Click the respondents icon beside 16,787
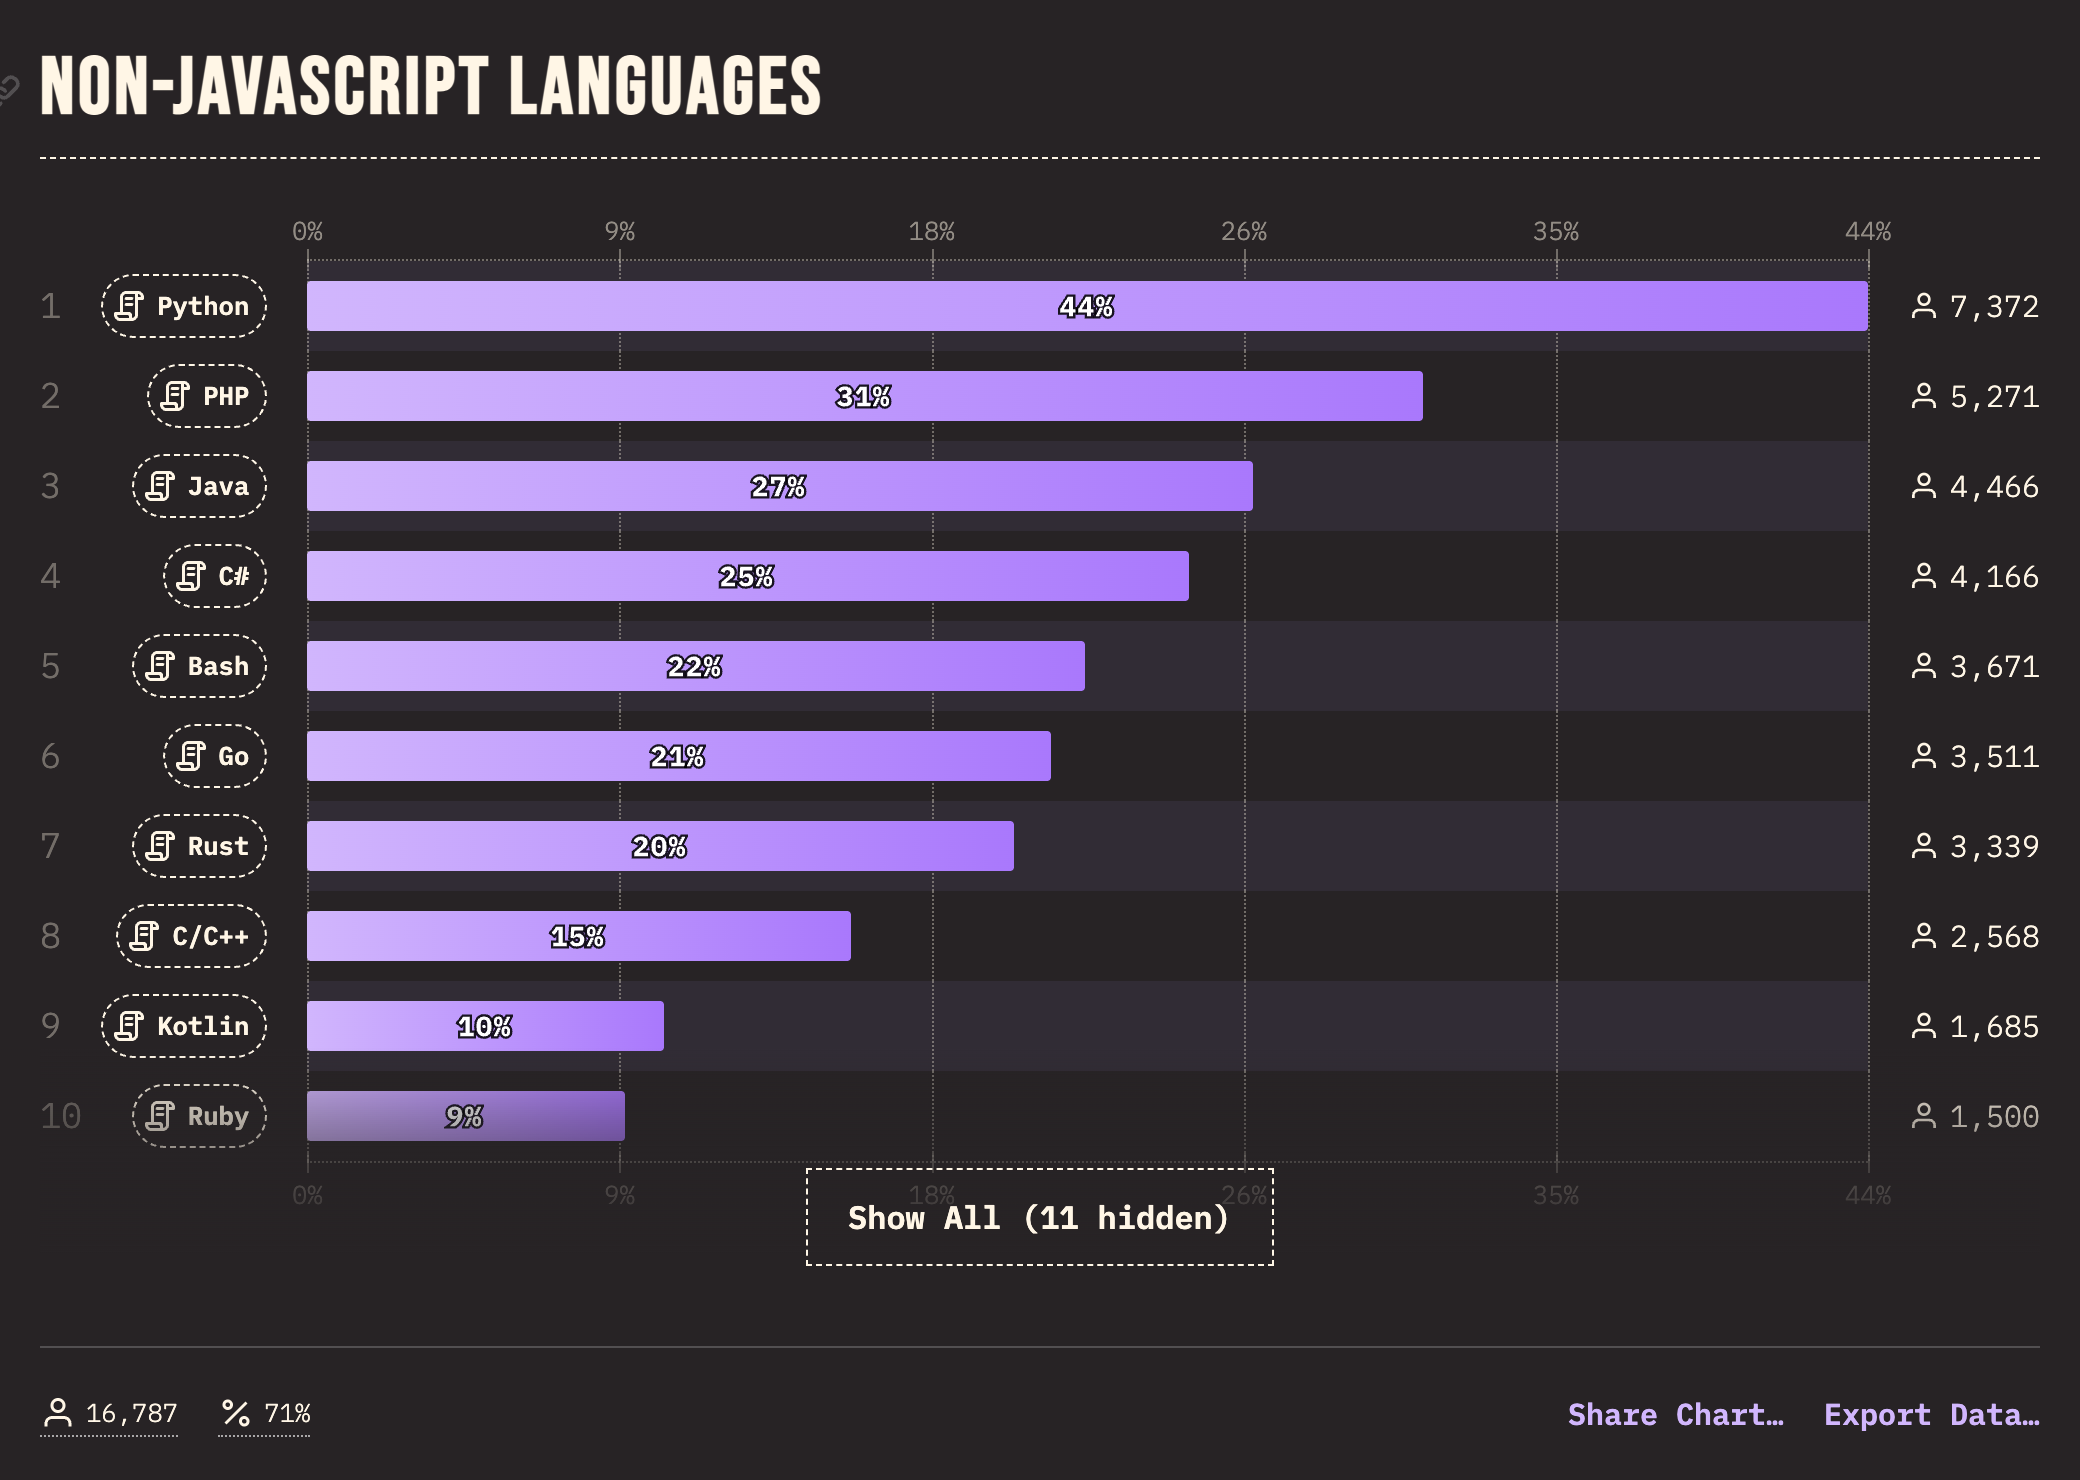Screen dimensions: 2080x1480 coord(58,1413)
